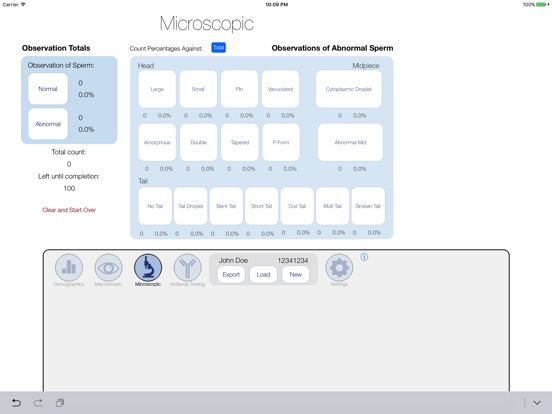Click the copy icon in bottom bar

(x=60, y=403)
